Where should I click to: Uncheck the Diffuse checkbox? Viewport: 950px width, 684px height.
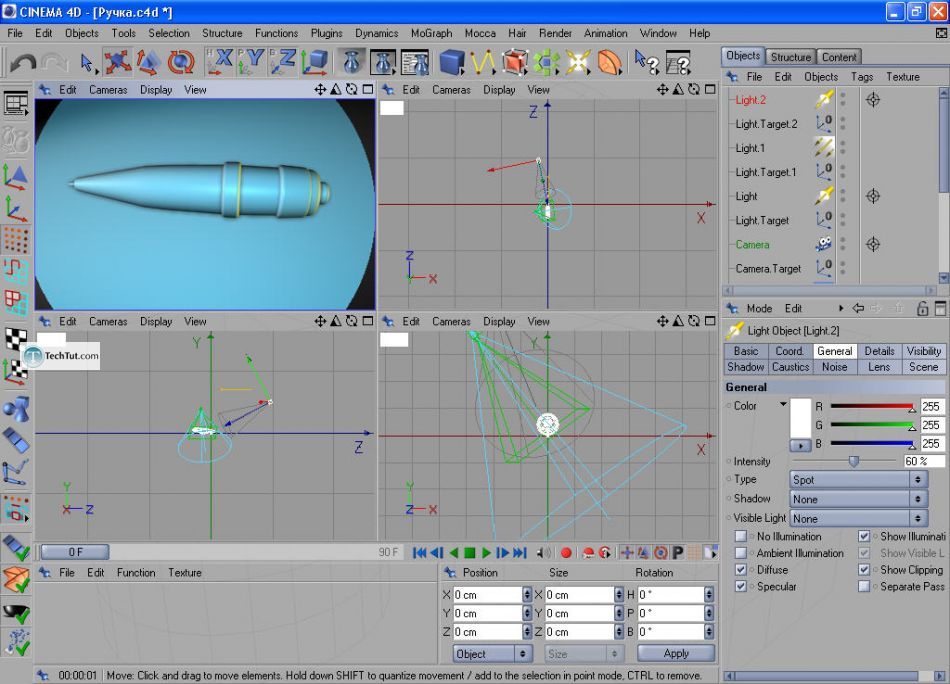coord(741,570)
